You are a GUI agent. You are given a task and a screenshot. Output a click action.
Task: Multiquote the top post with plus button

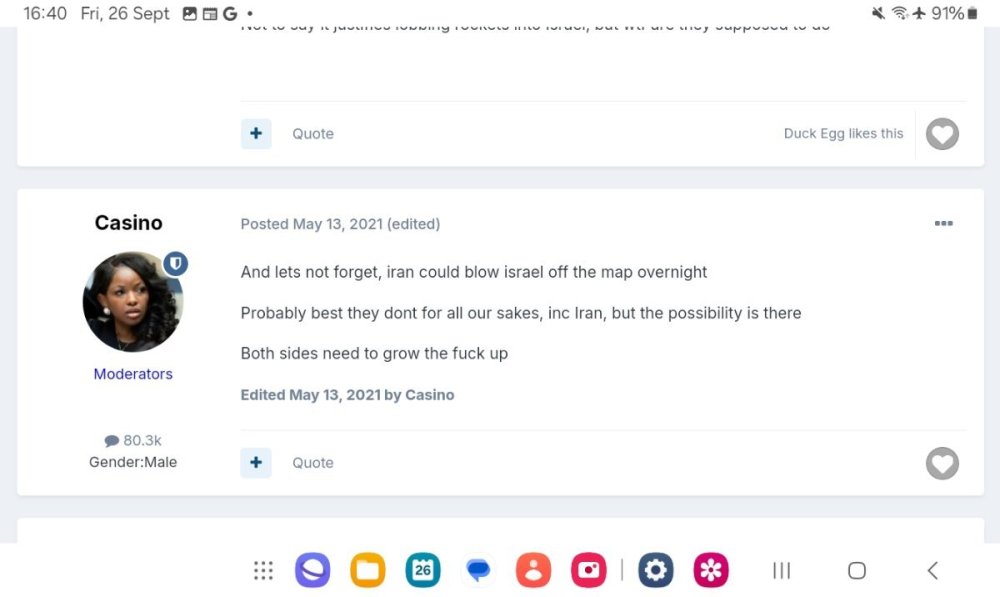(256, 133)
